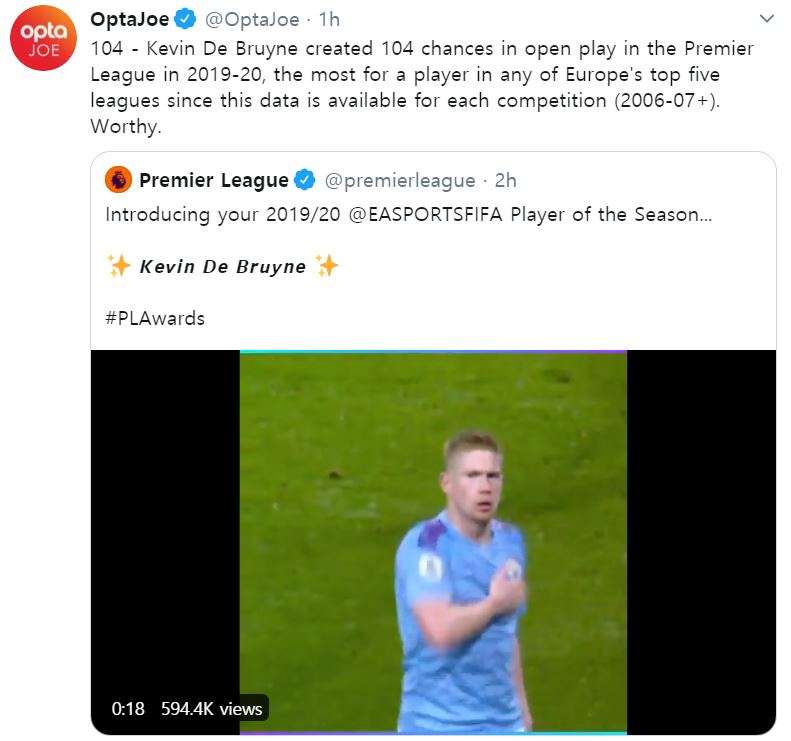
Task: Visit the @premierleague handle
Action: coord(400,180)
